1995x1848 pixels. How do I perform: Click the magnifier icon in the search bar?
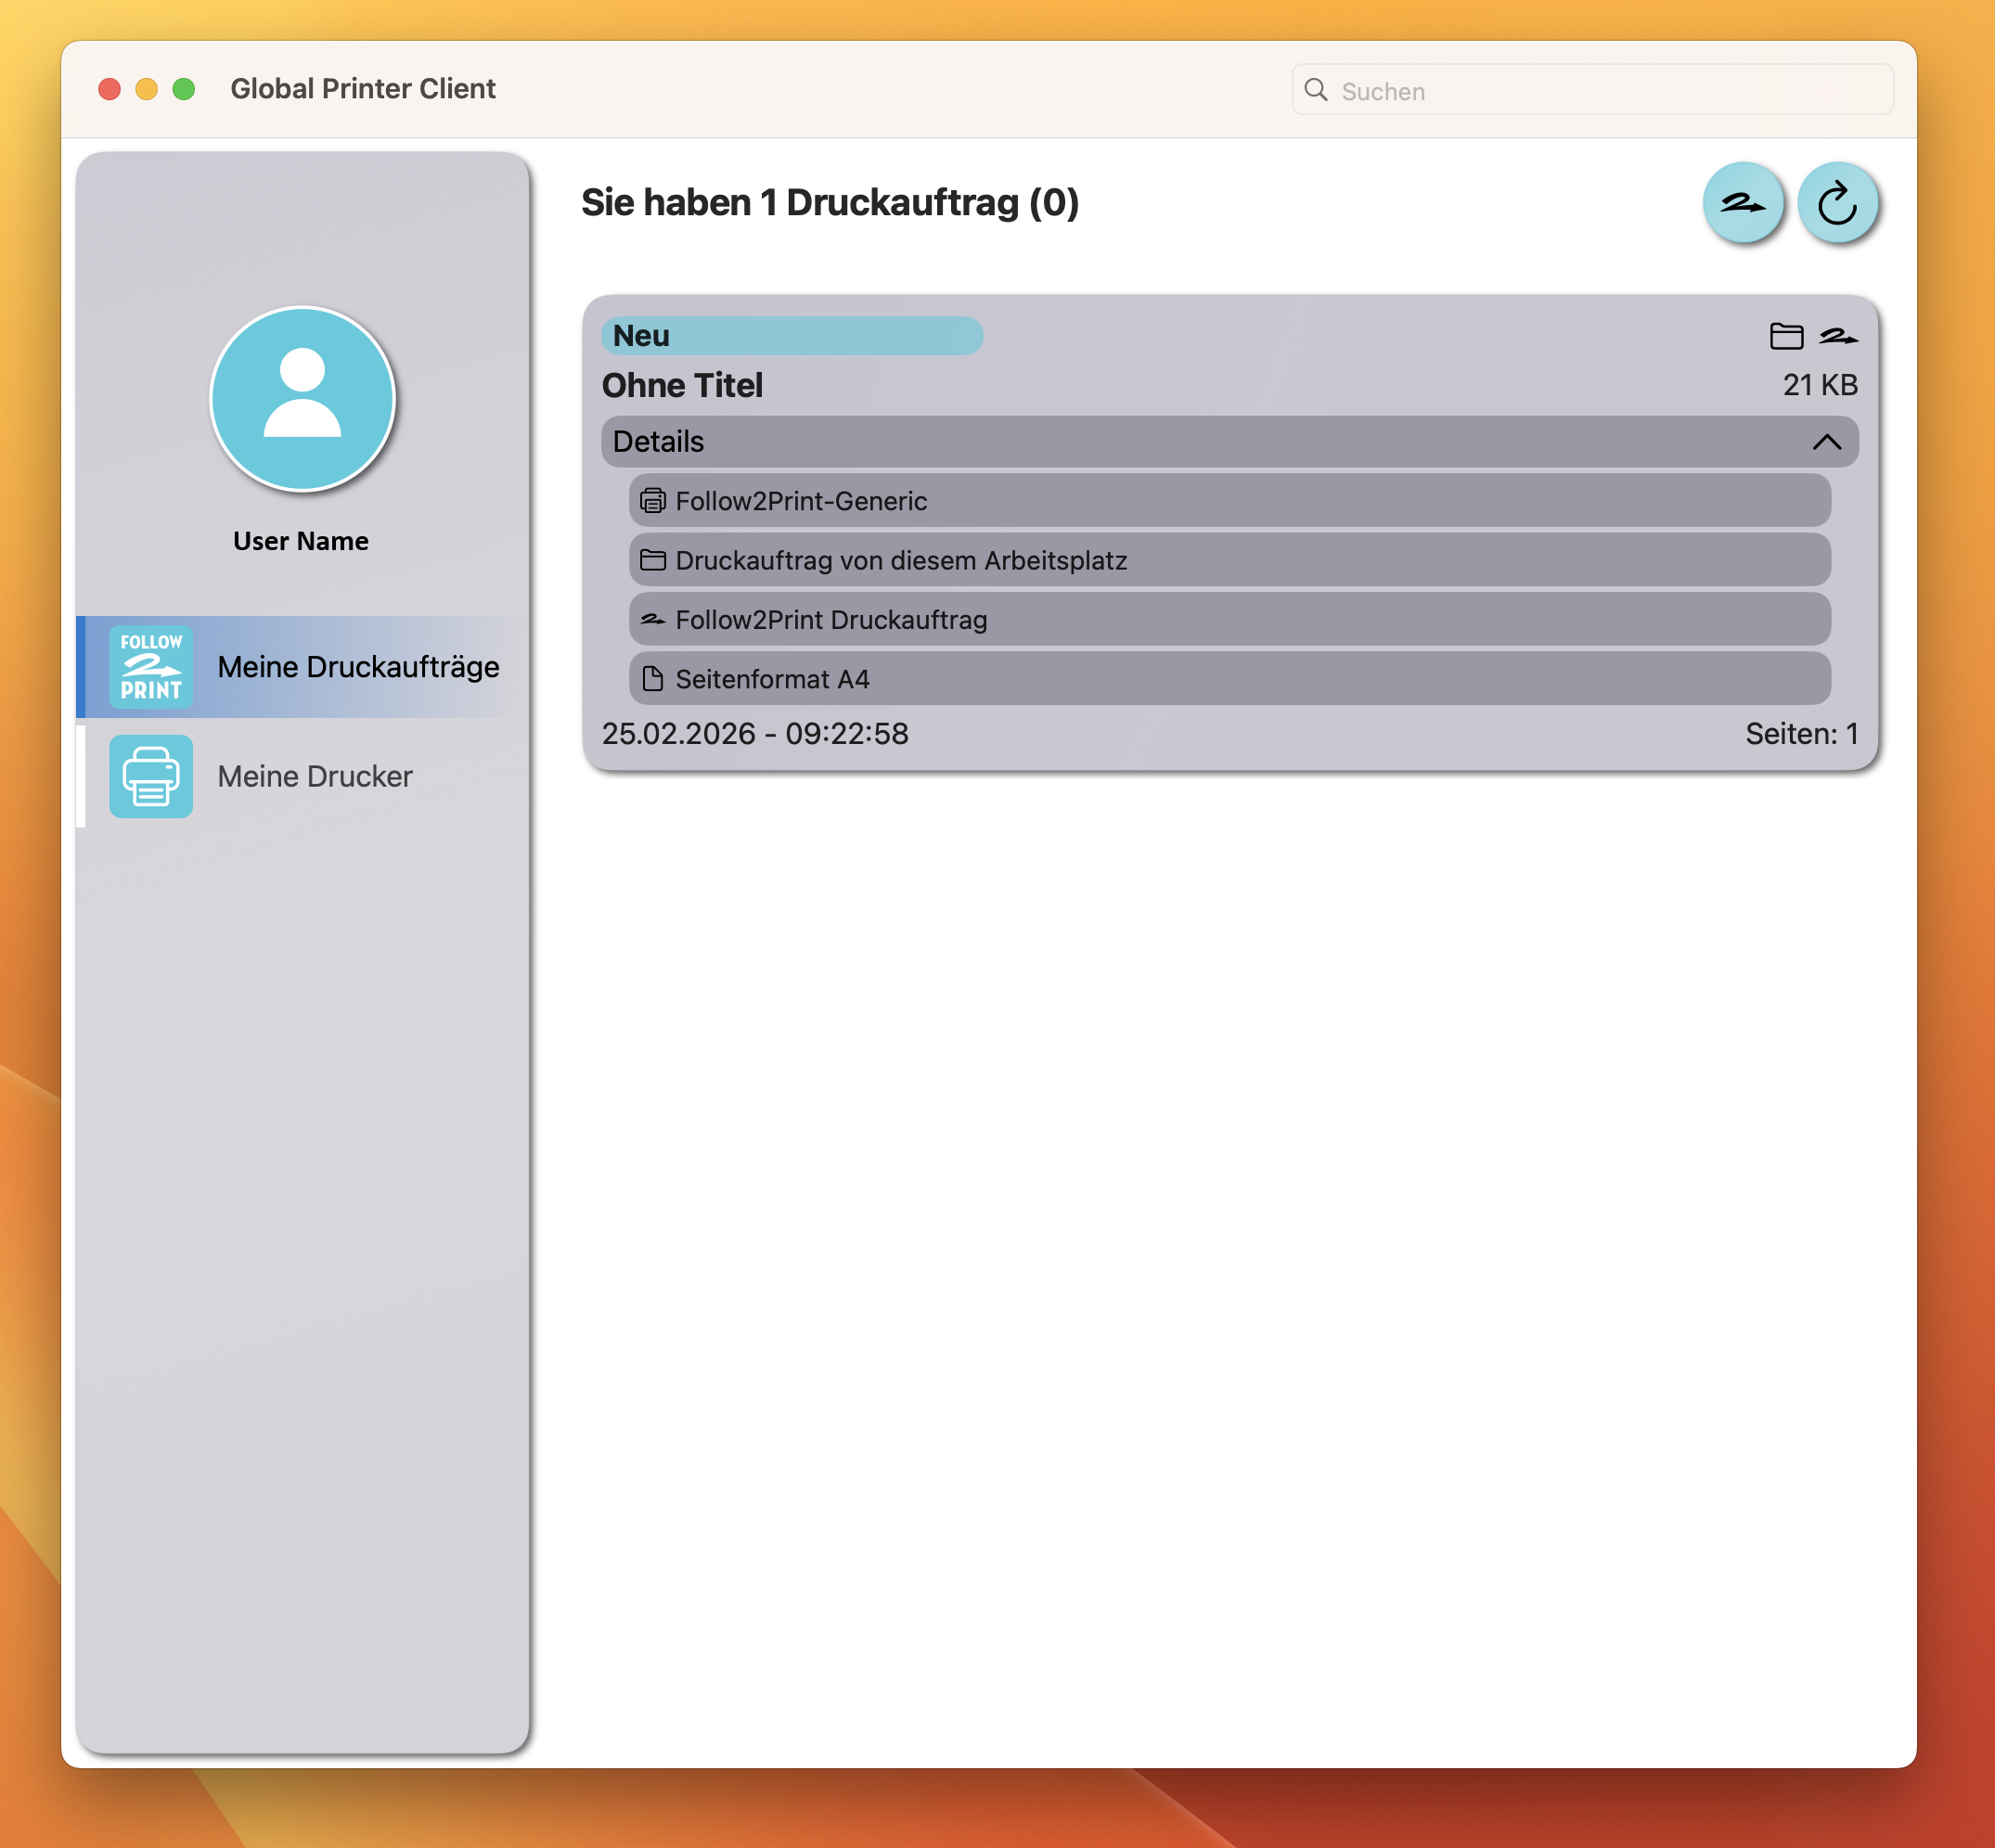(1318, 90)
